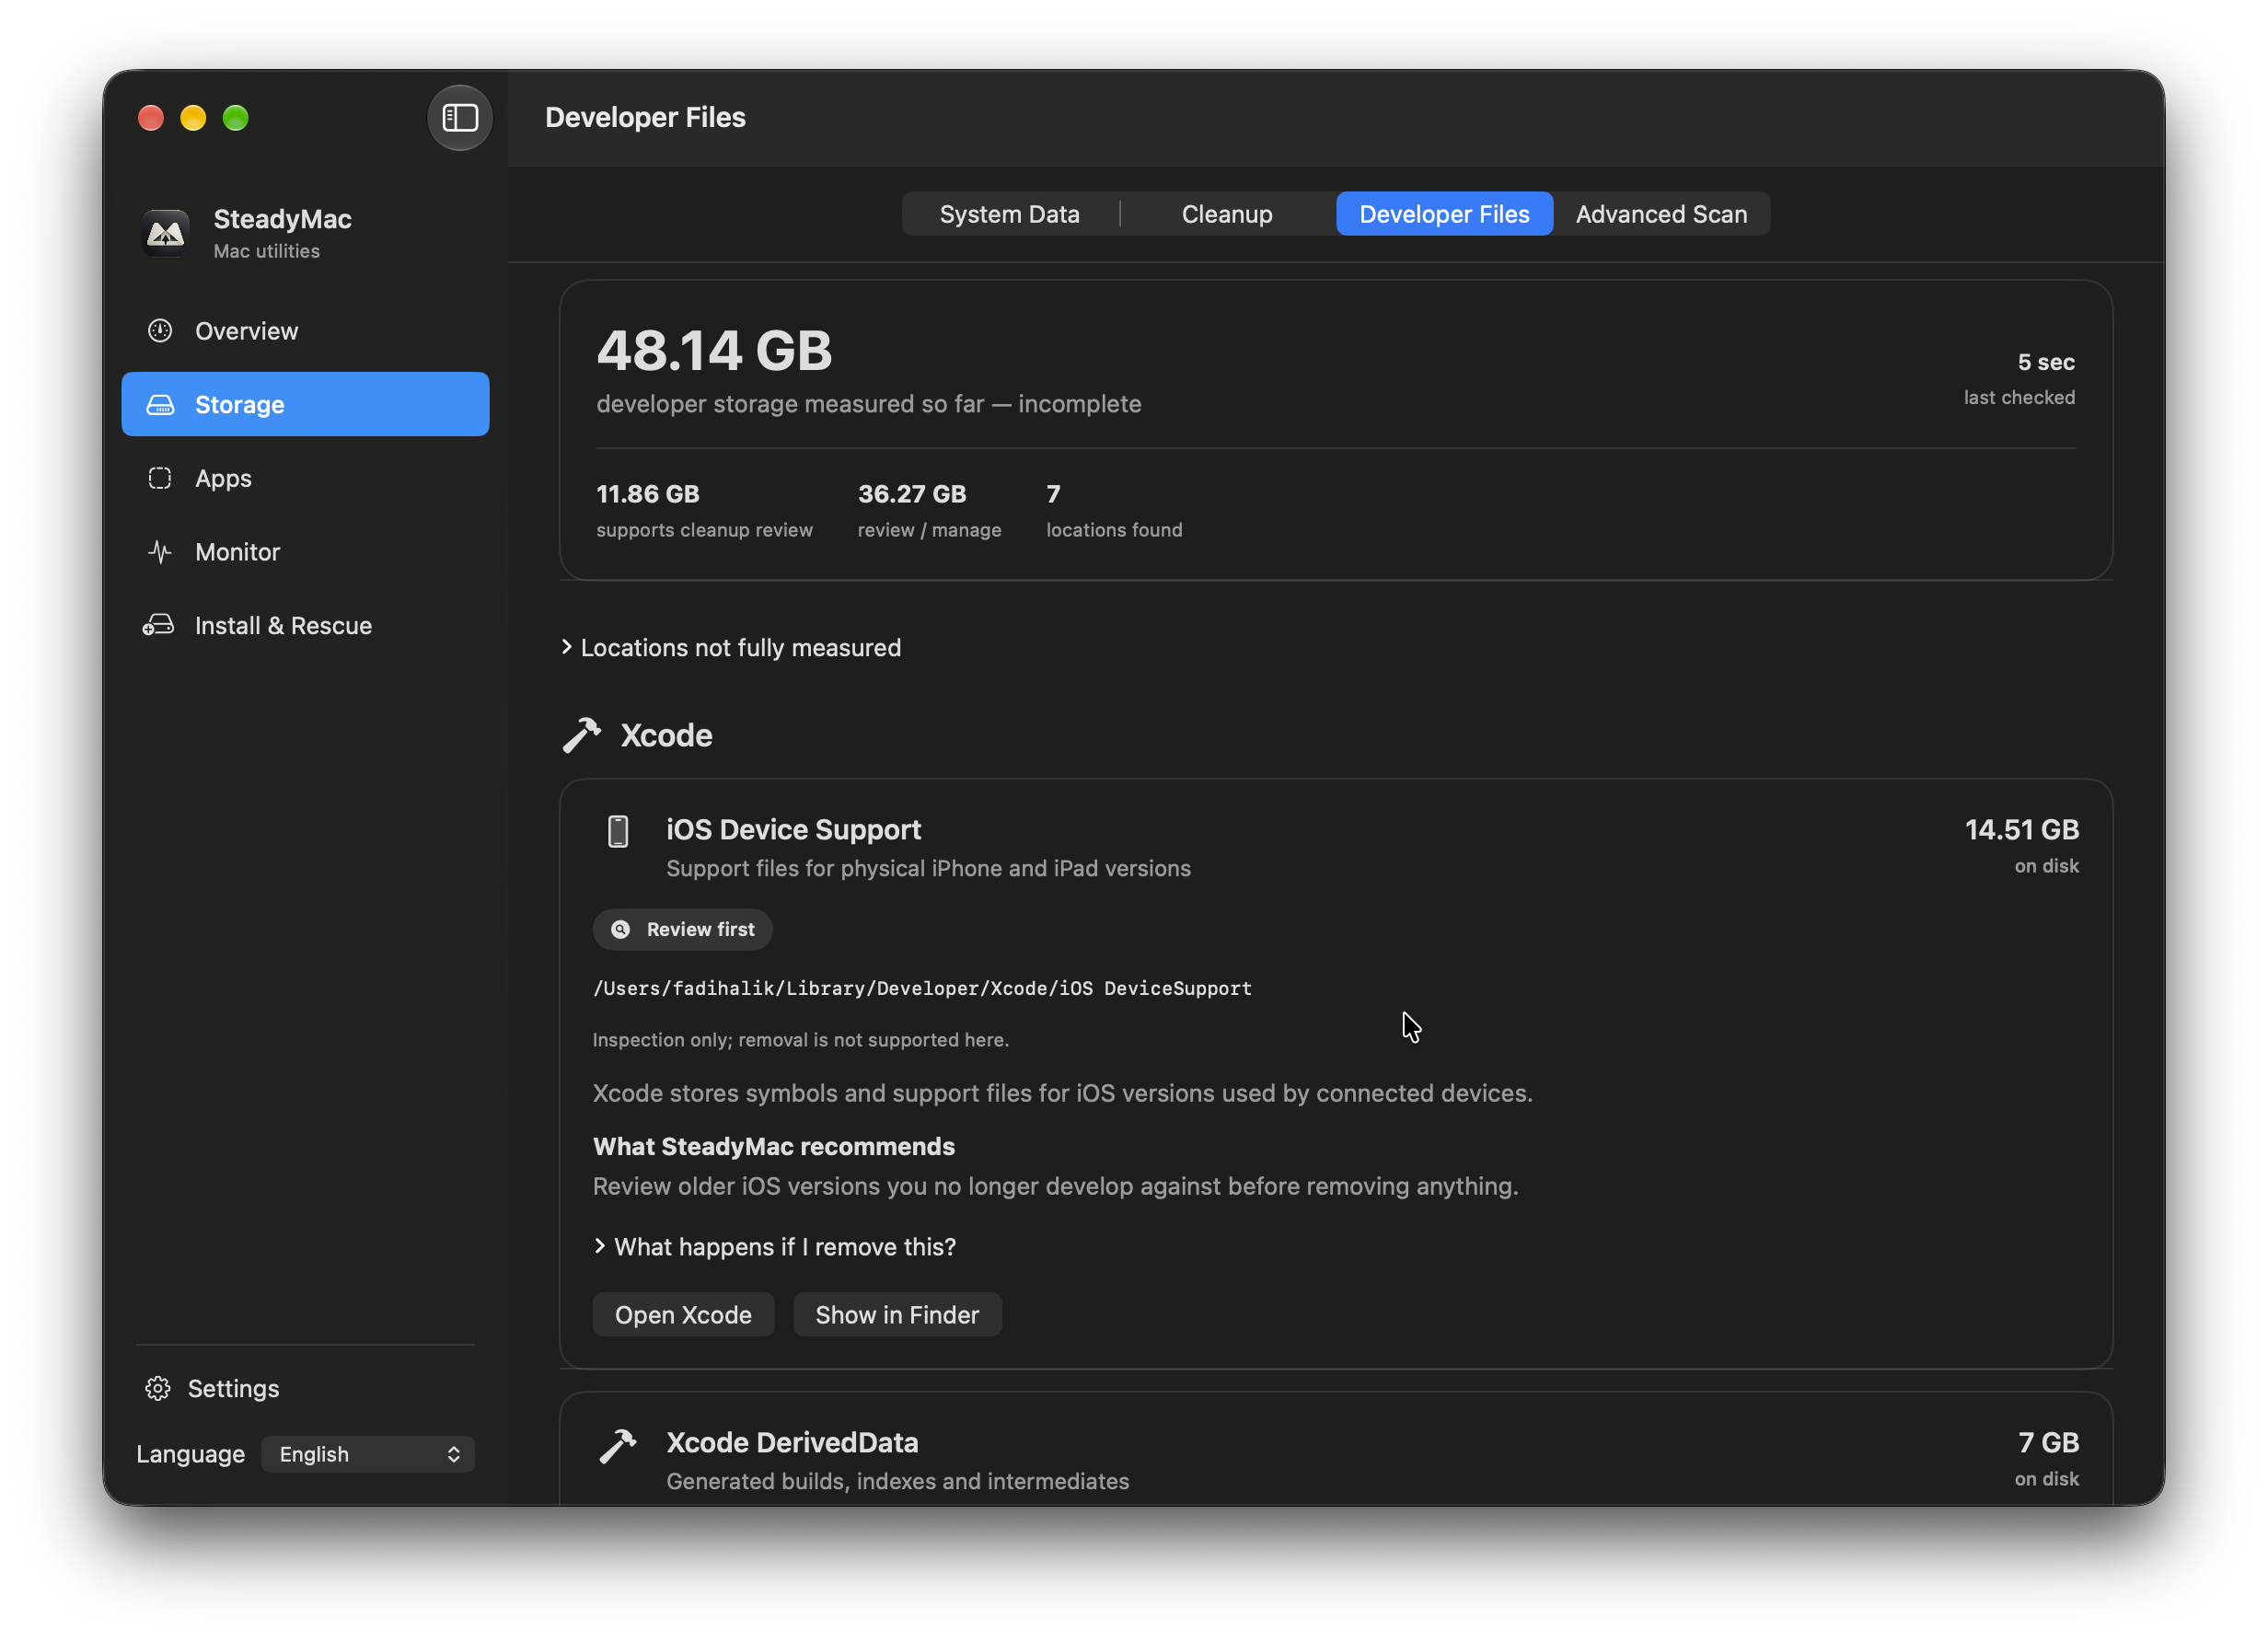
Task: Click the iOS DeviceSupport file path
Action: tap(922, 988)
